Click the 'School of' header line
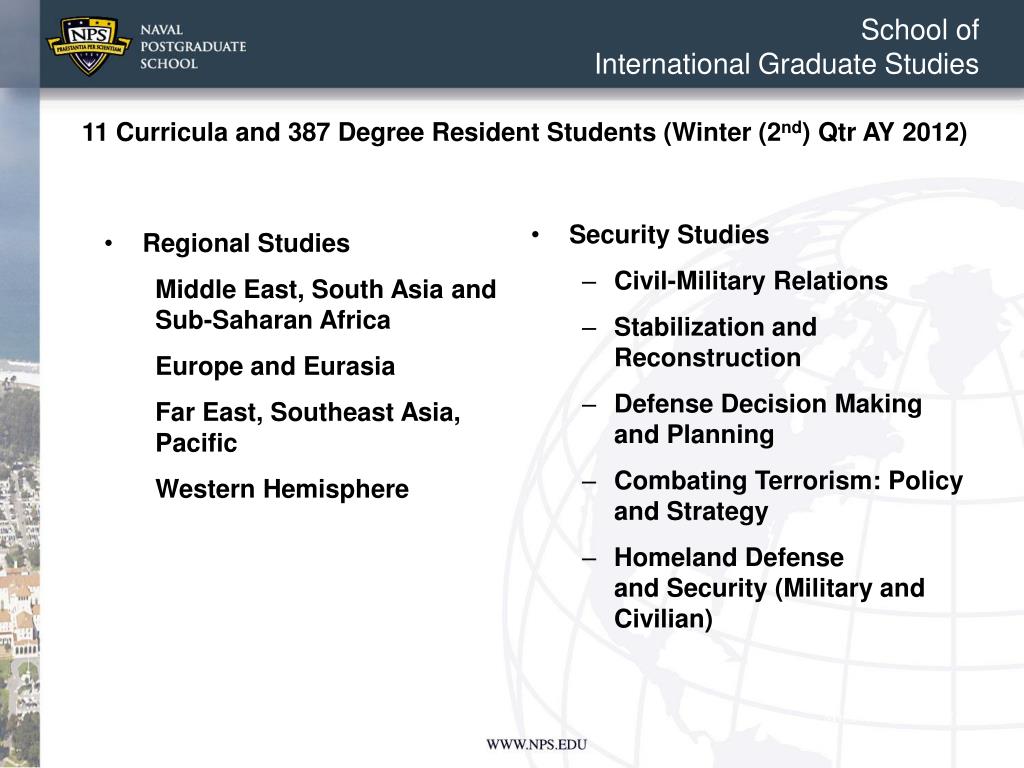 tap(920, 30)
